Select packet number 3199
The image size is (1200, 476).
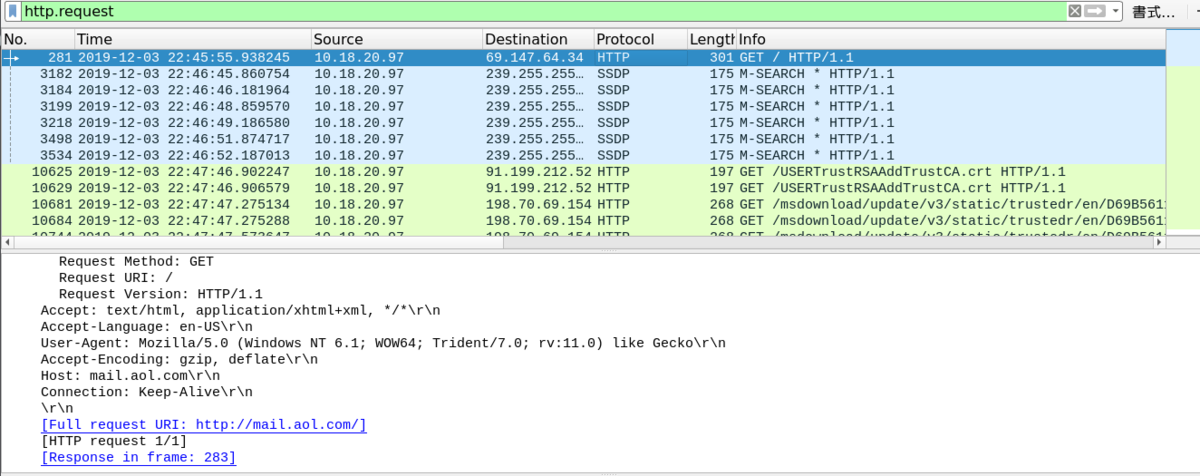tap(583, 106)
